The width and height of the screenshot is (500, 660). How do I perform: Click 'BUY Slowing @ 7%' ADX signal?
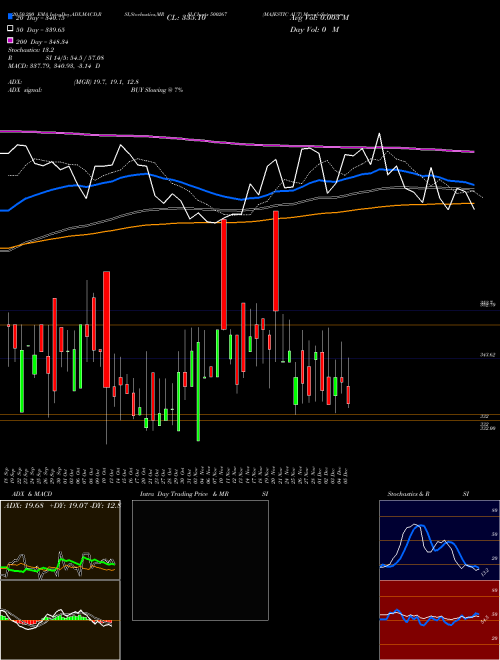click(x=157, y=90)
